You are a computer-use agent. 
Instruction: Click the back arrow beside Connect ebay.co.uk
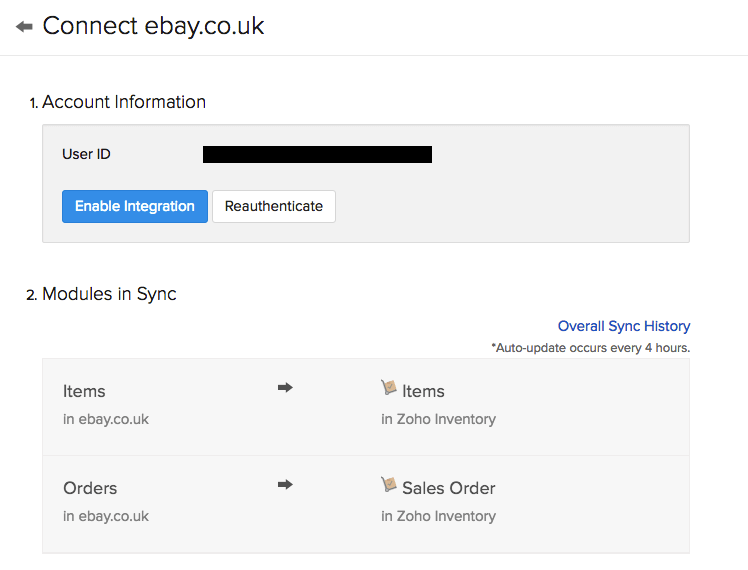(x=25, y=27)
